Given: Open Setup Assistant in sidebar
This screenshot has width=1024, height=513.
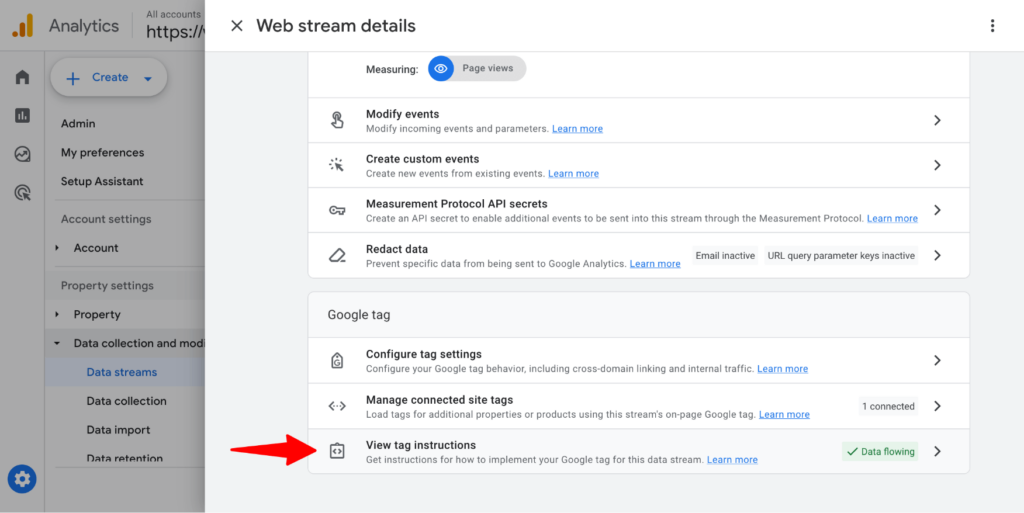Looking at the screenshot, I should (x=102, y=181).
